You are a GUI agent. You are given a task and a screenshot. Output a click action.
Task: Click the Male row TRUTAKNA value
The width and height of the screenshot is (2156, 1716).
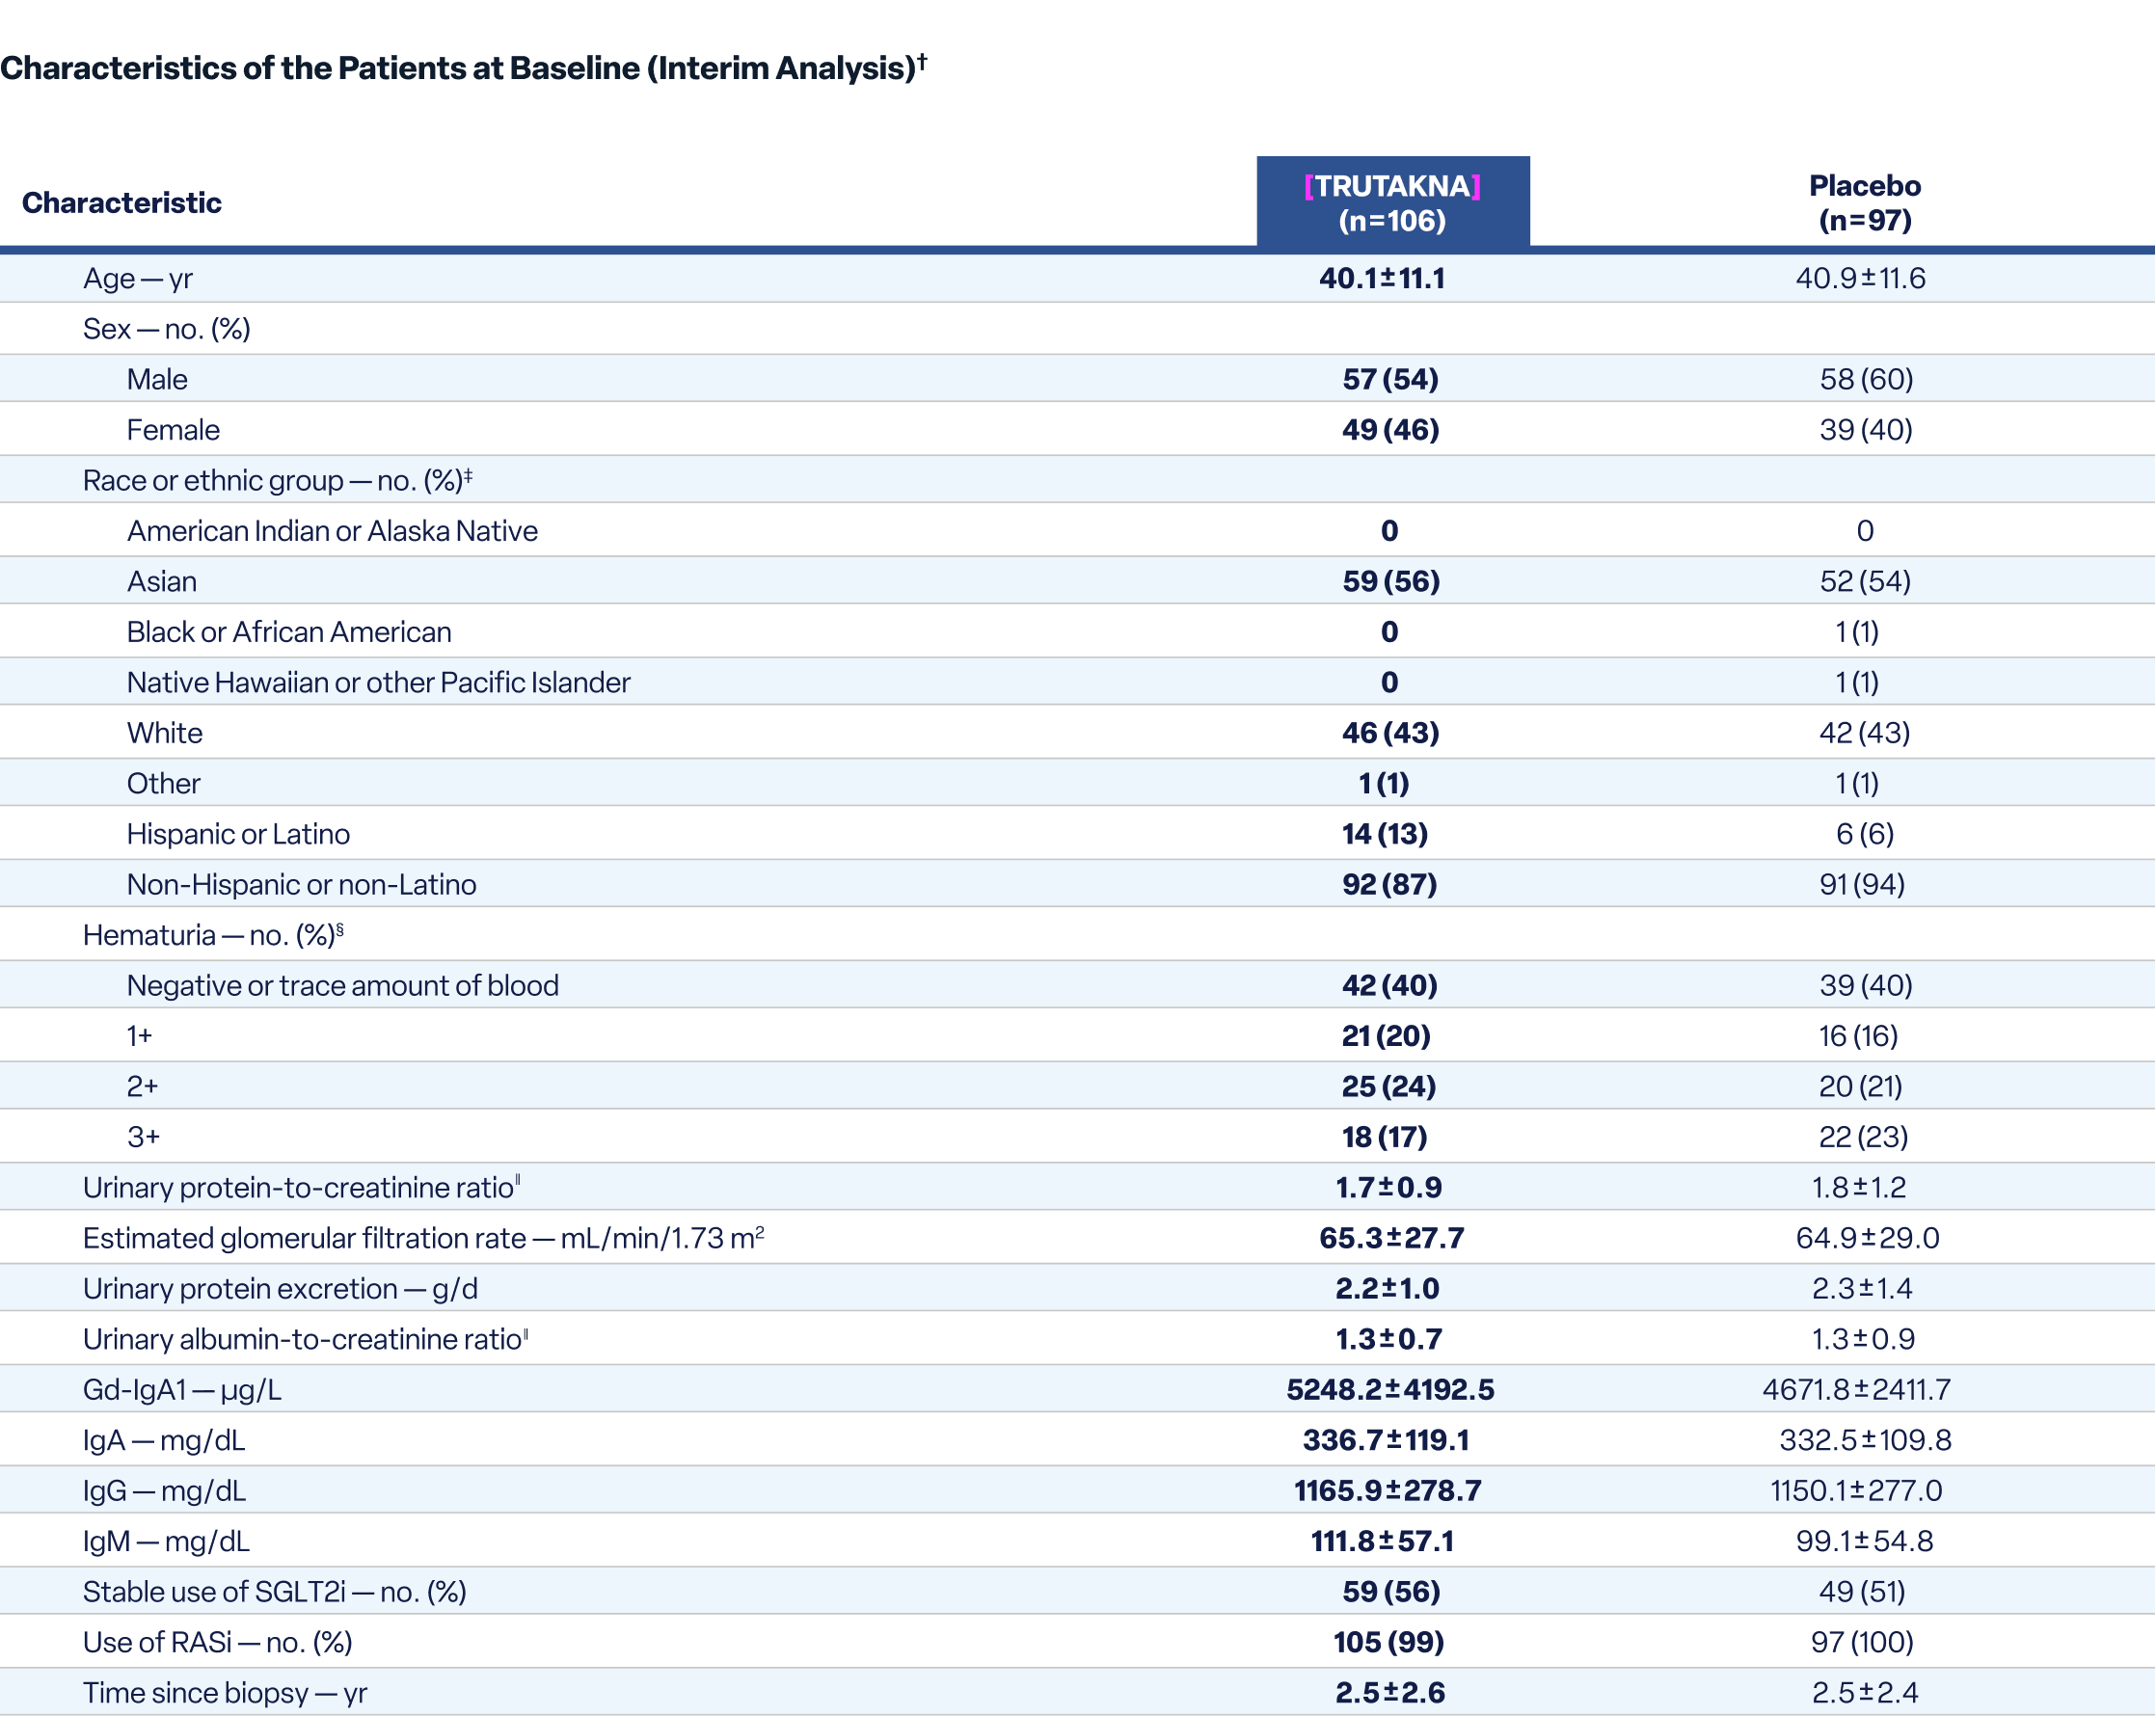pyautogui.click(x=1390, y=379)
